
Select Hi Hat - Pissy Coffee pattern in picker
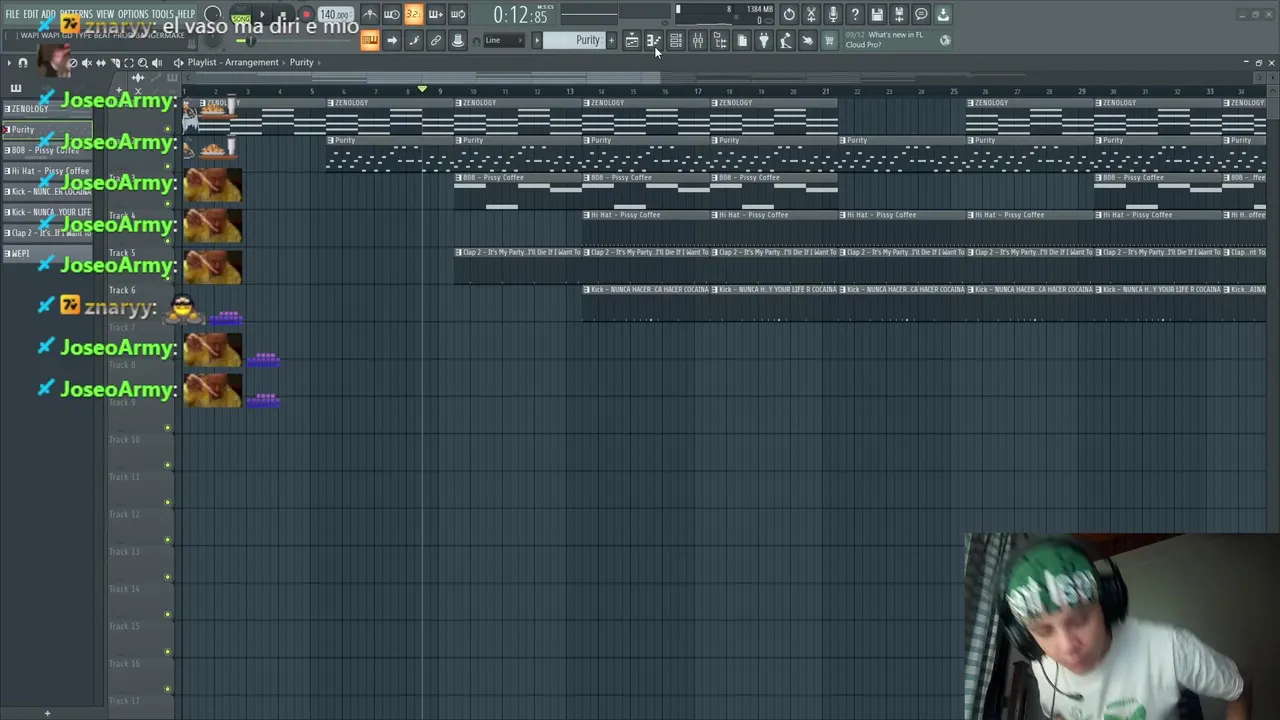point(47,171)
